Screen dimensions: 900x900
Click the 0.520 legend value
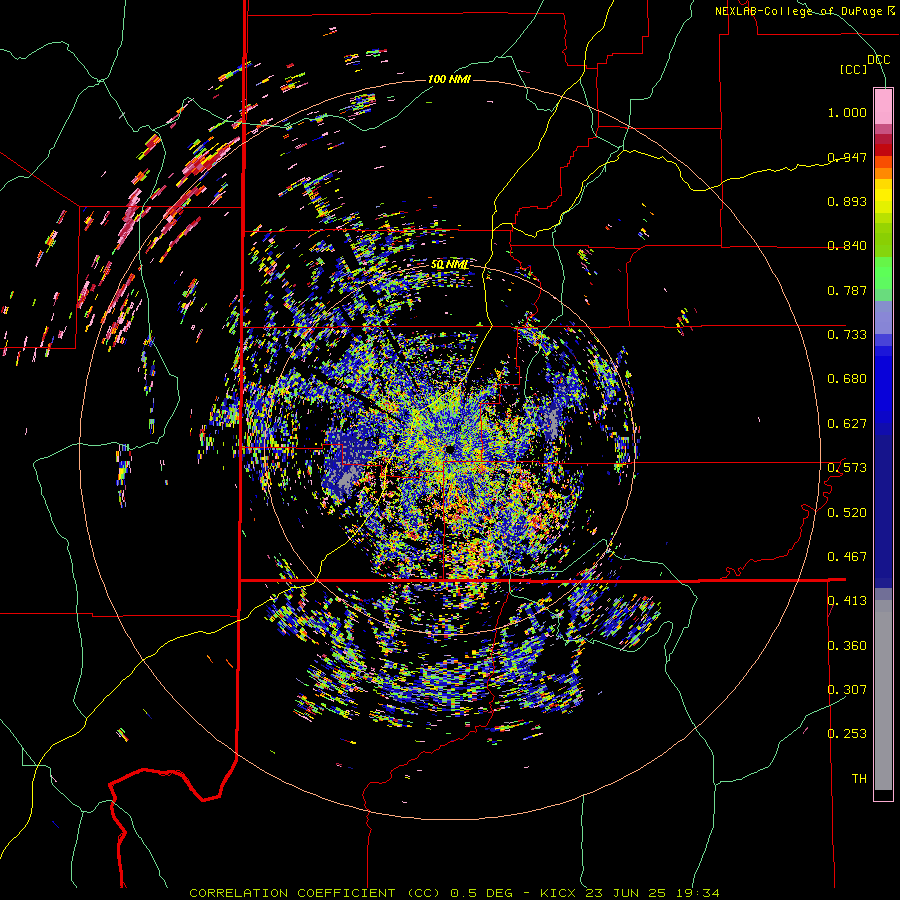(847, 513)
